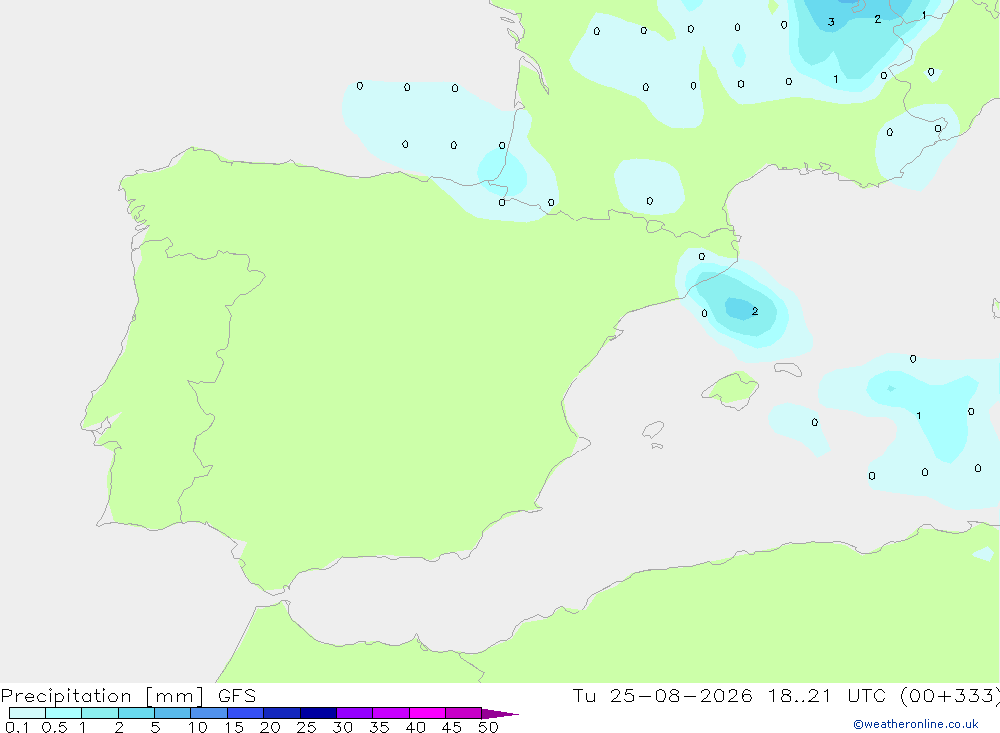Select the '15' legend scale label
1000x733 pixels.
click(x=234, y=727)
